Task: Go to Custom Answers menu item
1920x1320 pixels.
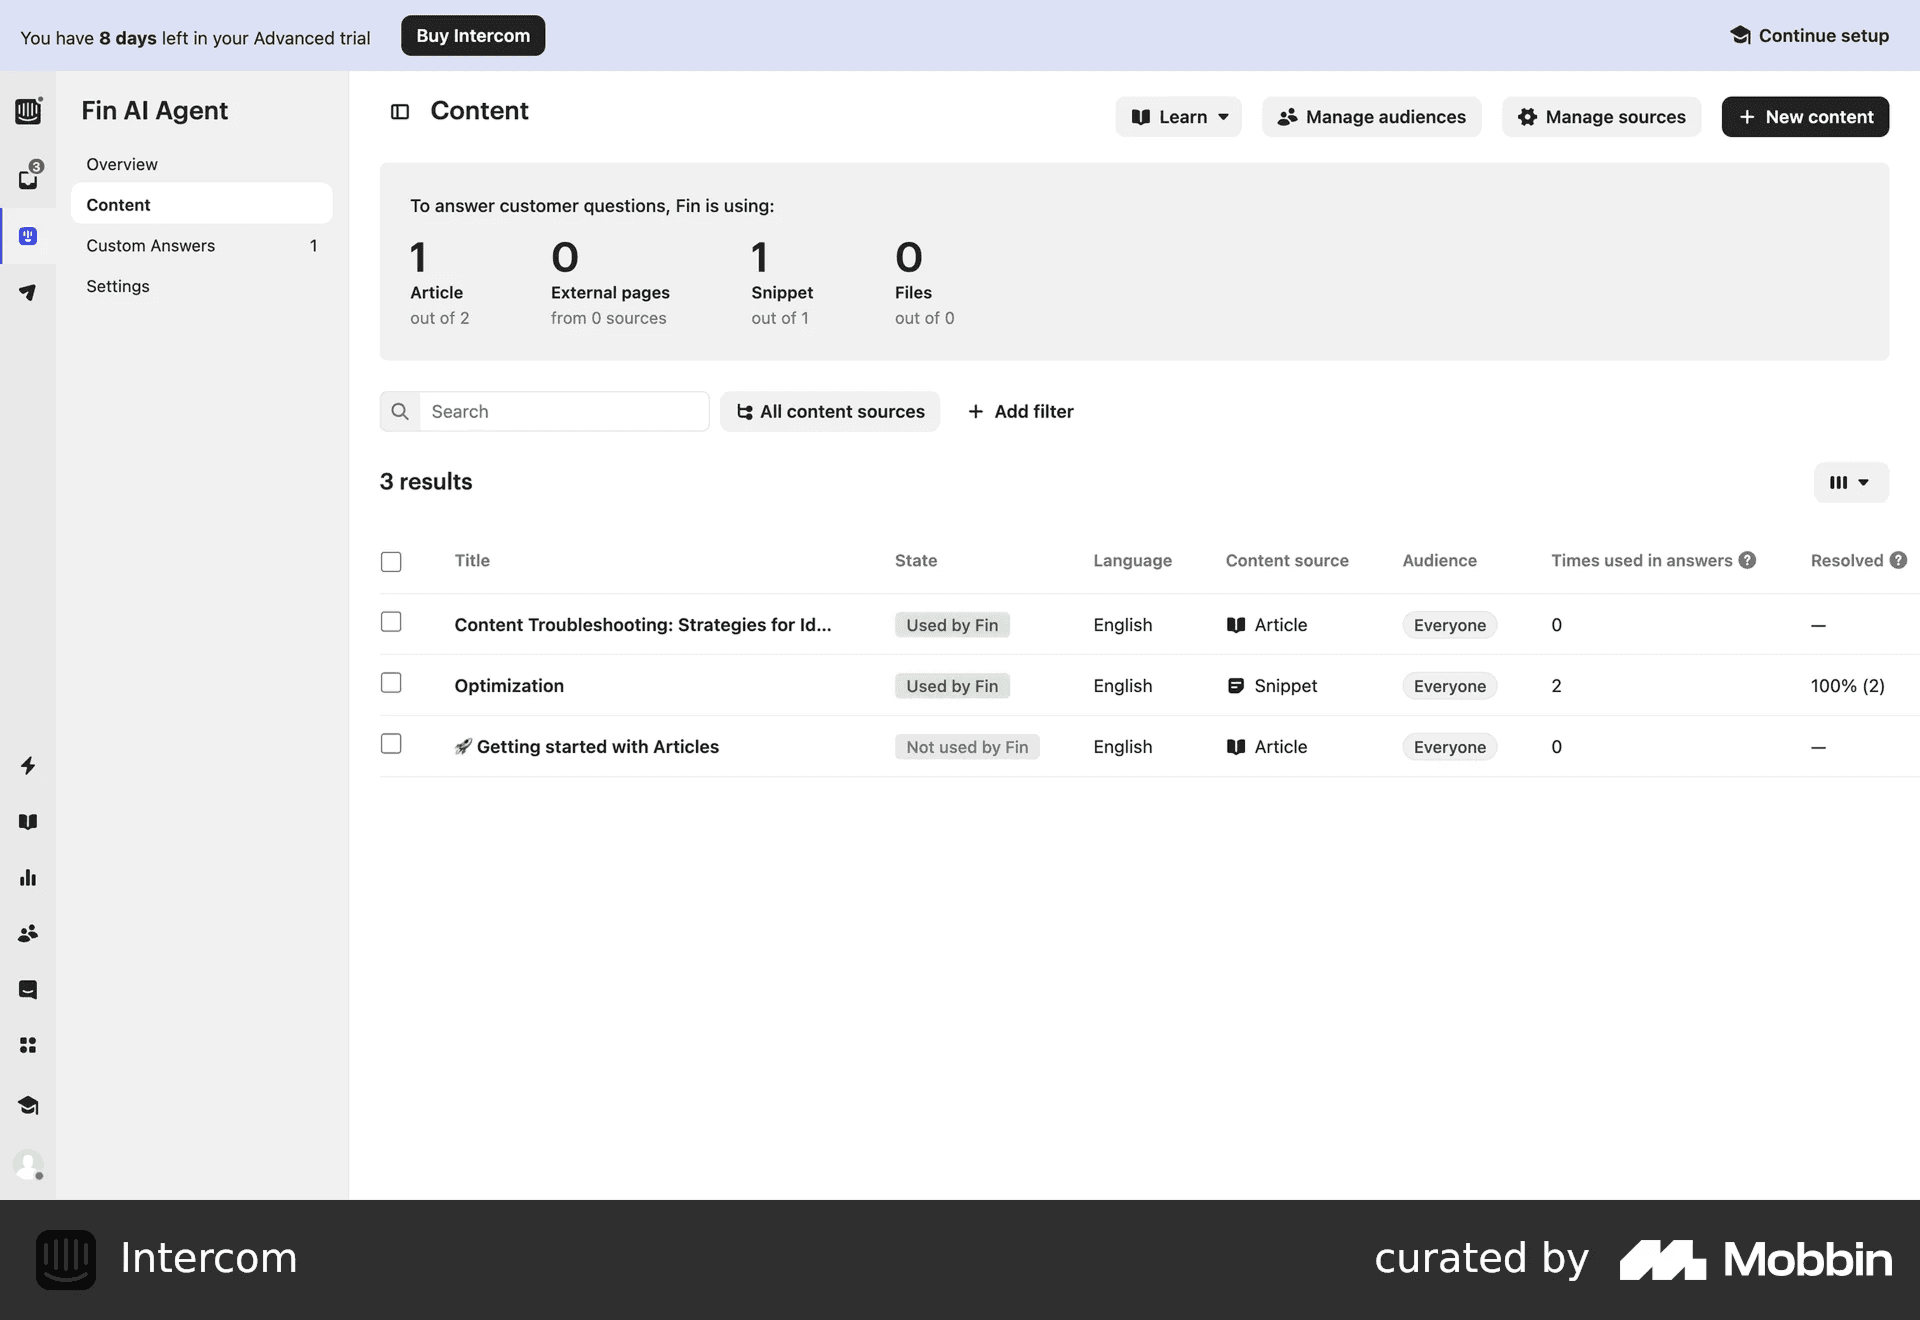Action: pos(150,246)
